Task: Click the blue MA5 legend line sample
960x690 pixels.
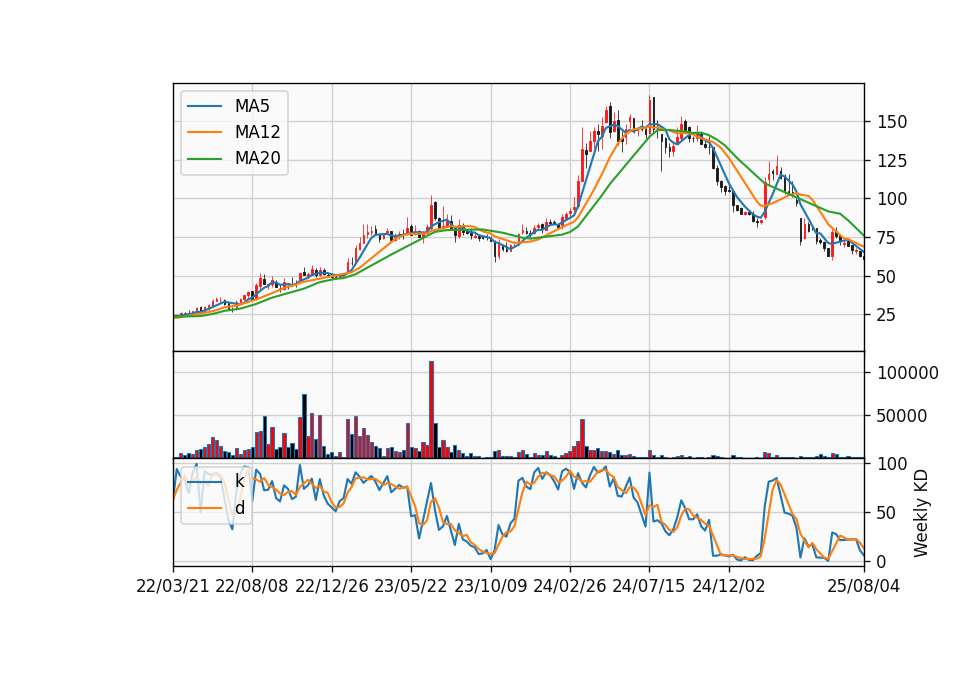Action: coord(204,106)
